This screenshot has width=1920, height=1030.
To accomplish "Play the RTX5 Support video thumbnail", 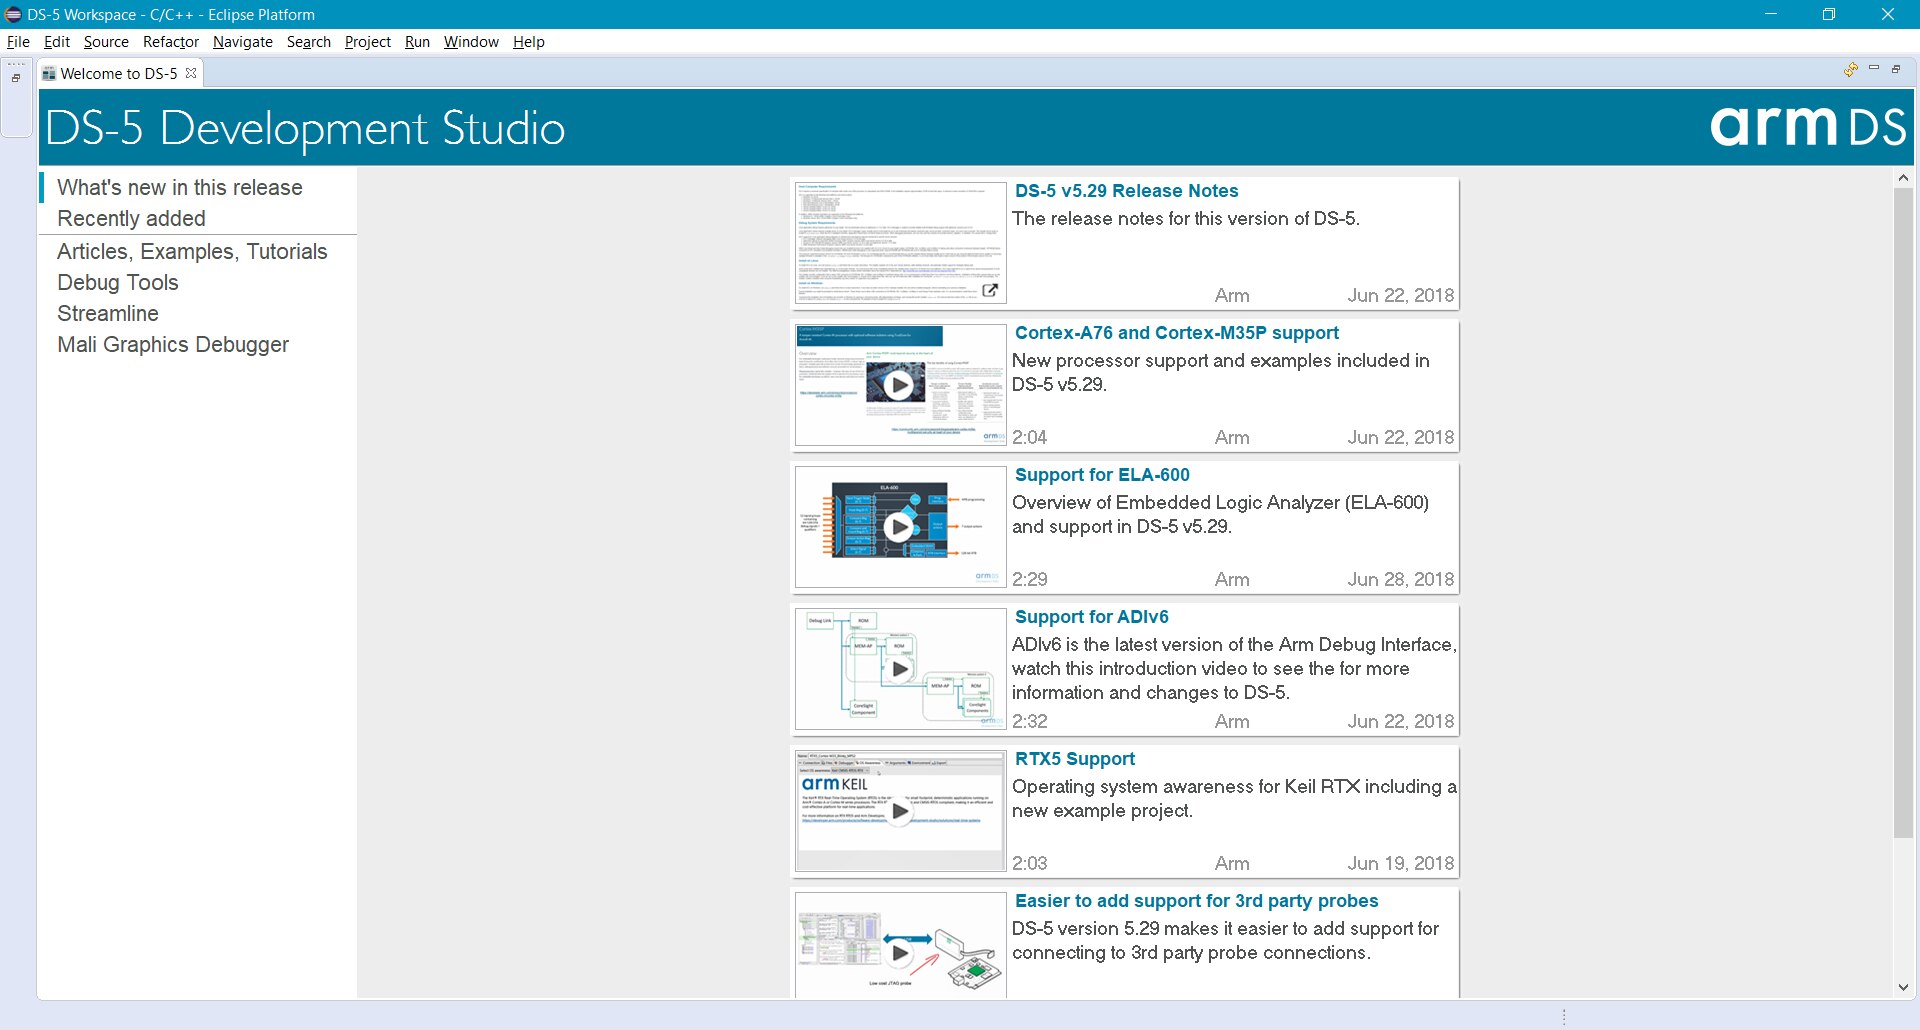I will [899, 812].
